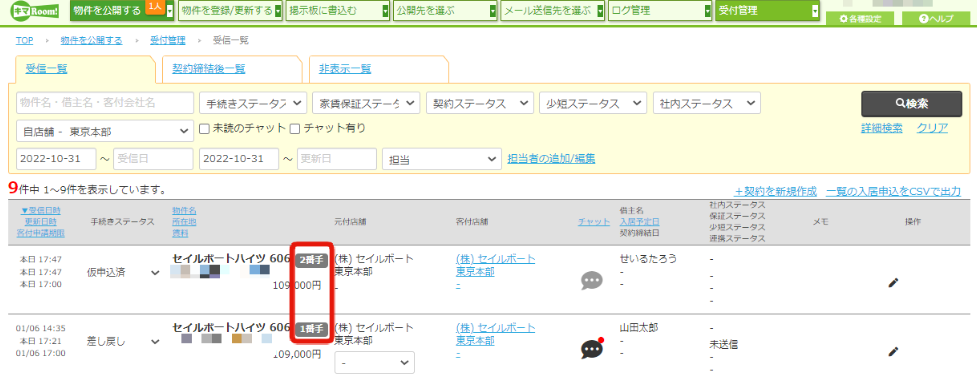Click the 2番手 badge
This screenshot has height=381, width=977.
tap(312, 260)
